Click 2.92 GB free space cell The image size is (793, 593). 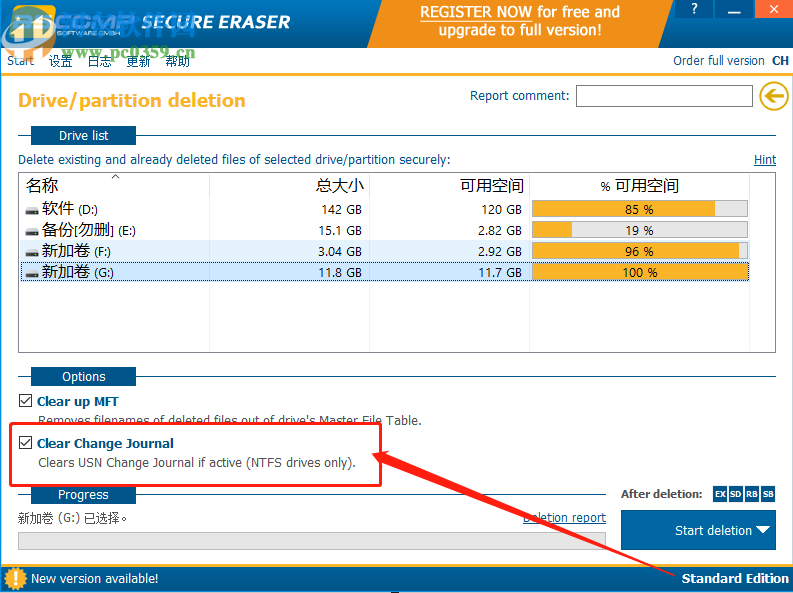[x=500, y=252]
